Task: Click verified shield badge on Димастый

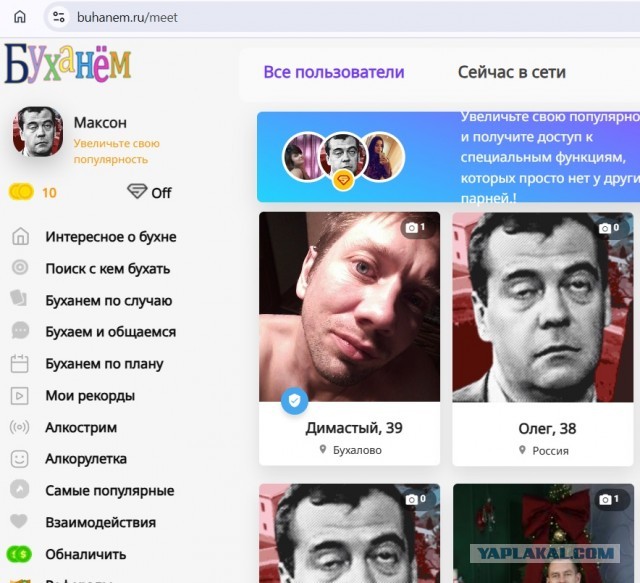Action: click(x=294, y=401)
